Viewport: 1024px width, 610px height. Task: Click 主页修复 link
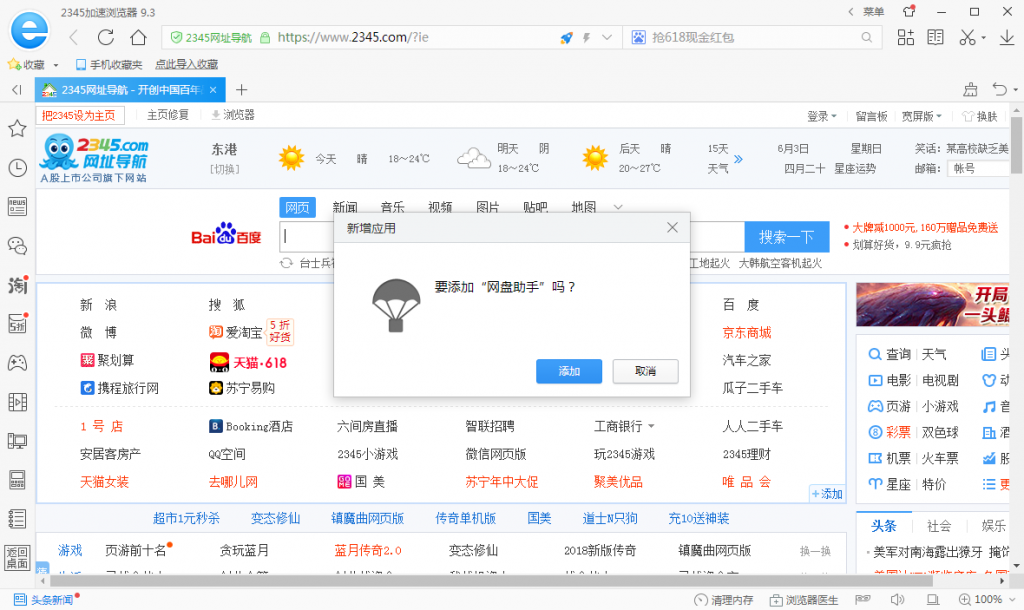pyautogui.click(x=168, y=116)
